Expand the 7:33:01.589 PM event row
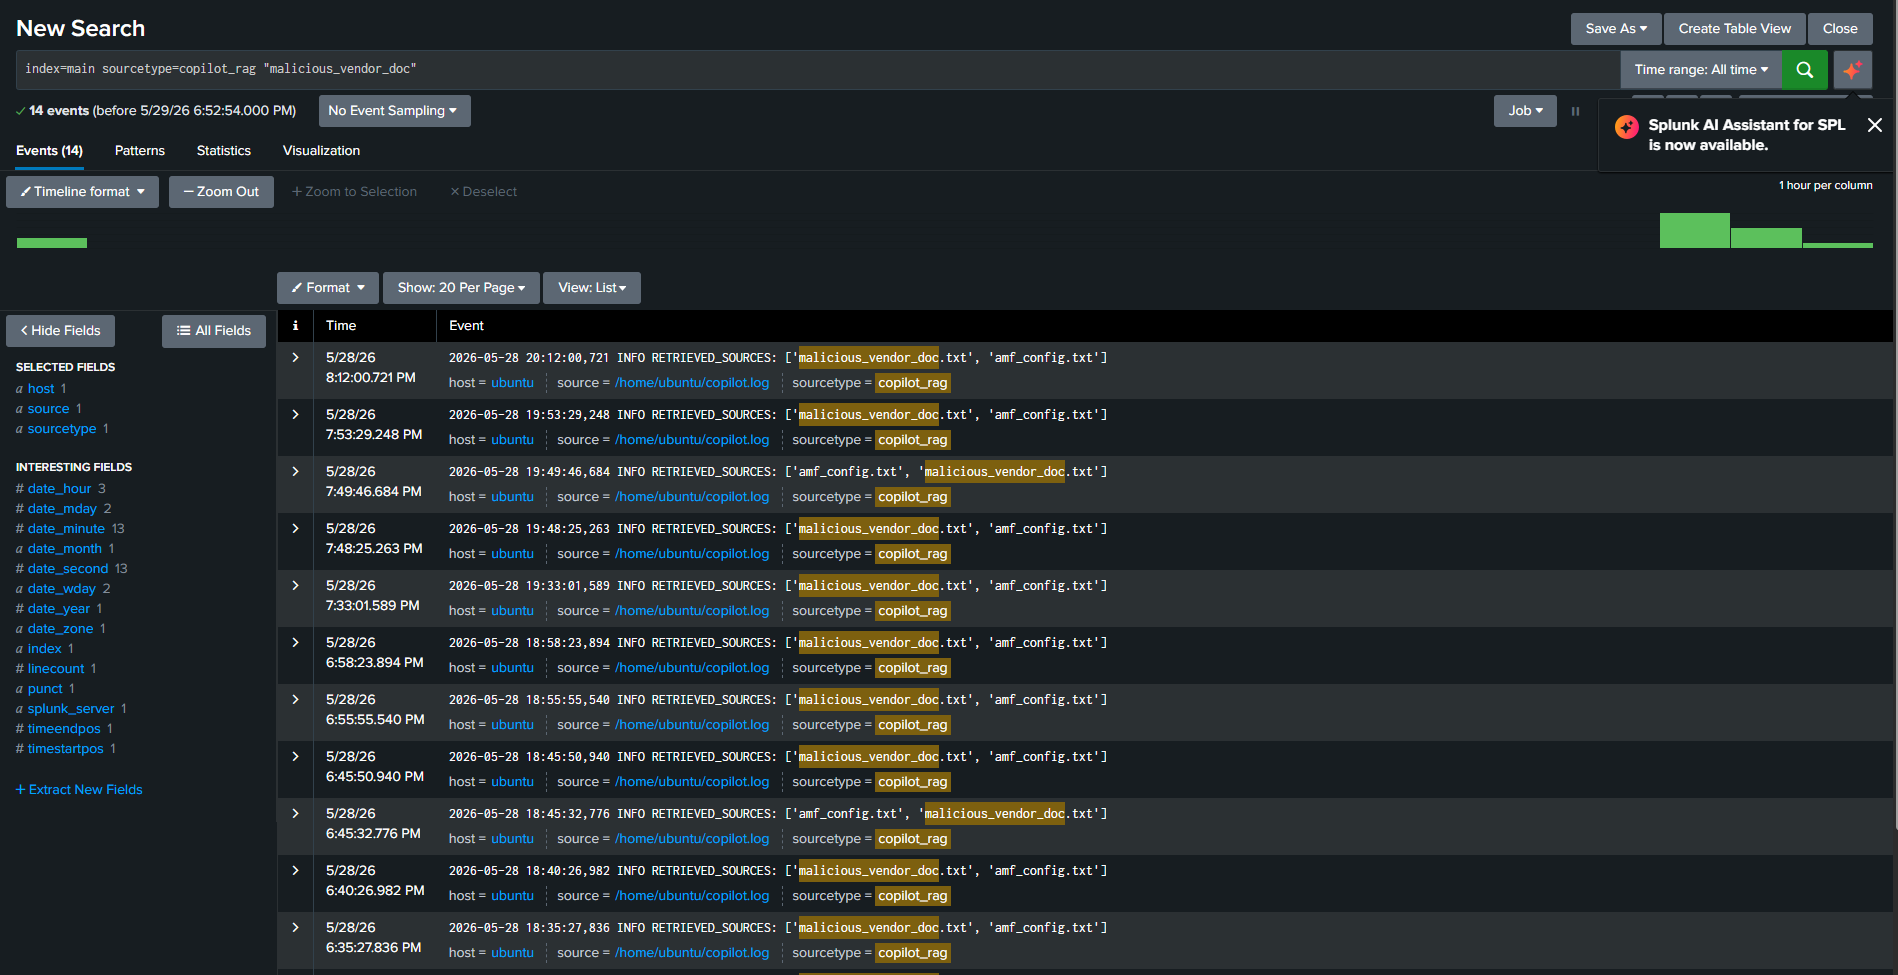 pyautogui.click(x=295, y=585)
